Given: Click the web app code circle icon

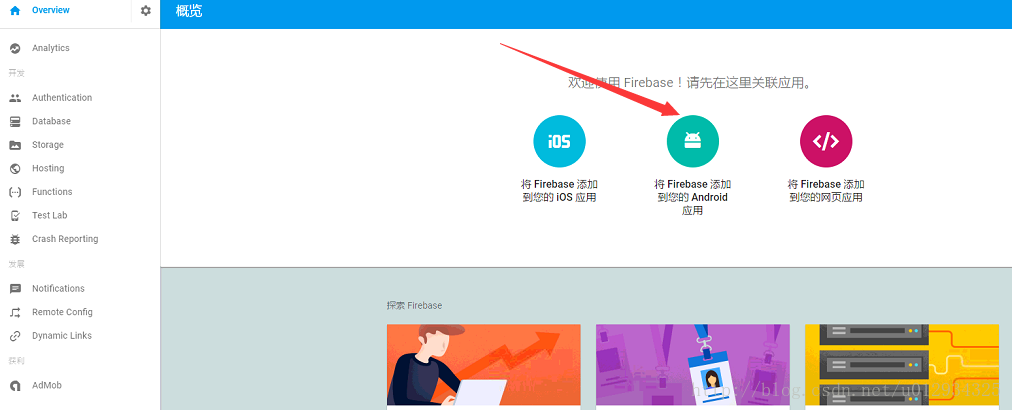Looking at the screenshot, I should click(826, 141).
